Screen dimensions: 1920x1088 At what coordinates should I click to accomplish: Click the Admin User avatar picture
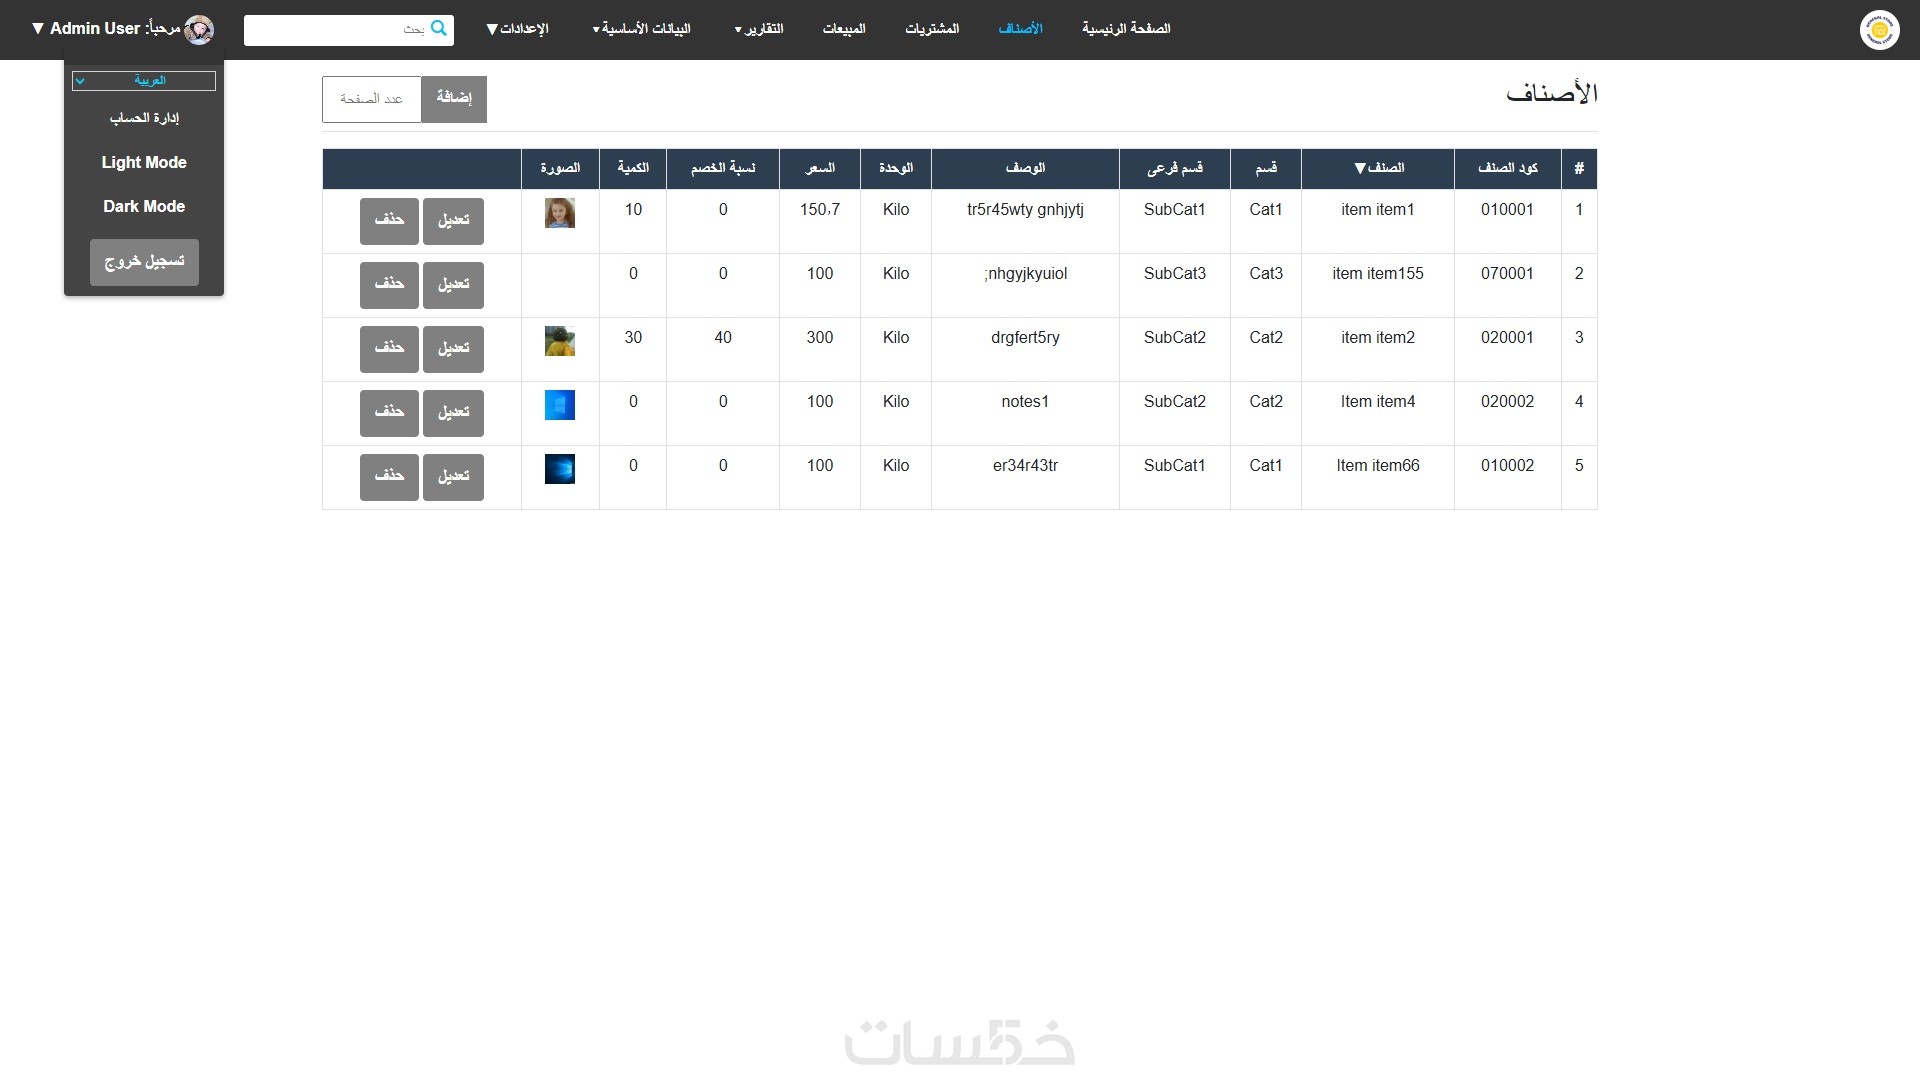pyautogui.click(x=199, y=30)
